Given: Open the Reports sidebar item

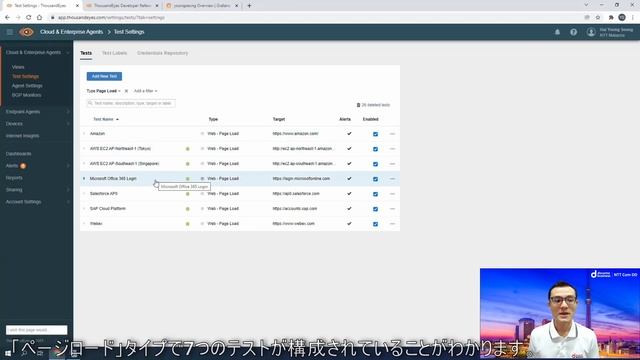Looking at the screenshot, I should pos(14,178).
